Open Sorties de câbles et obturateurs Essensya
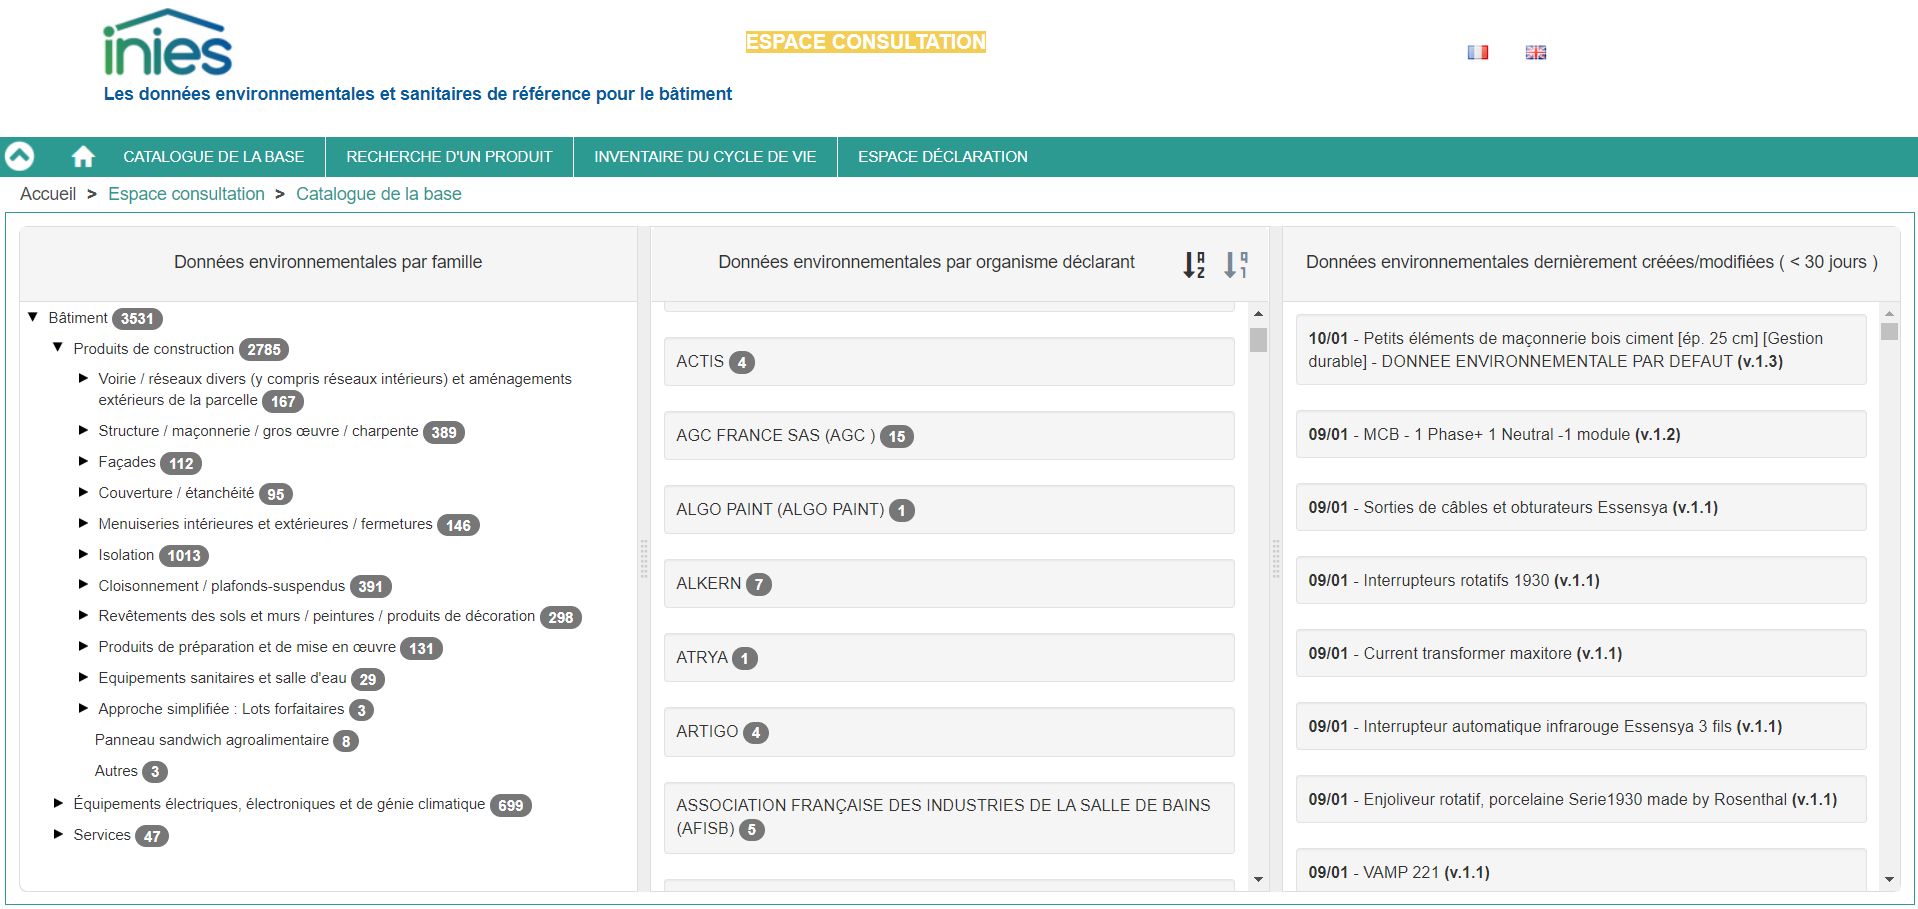This screenshot has width=1918, height=909. point(1581,507)
